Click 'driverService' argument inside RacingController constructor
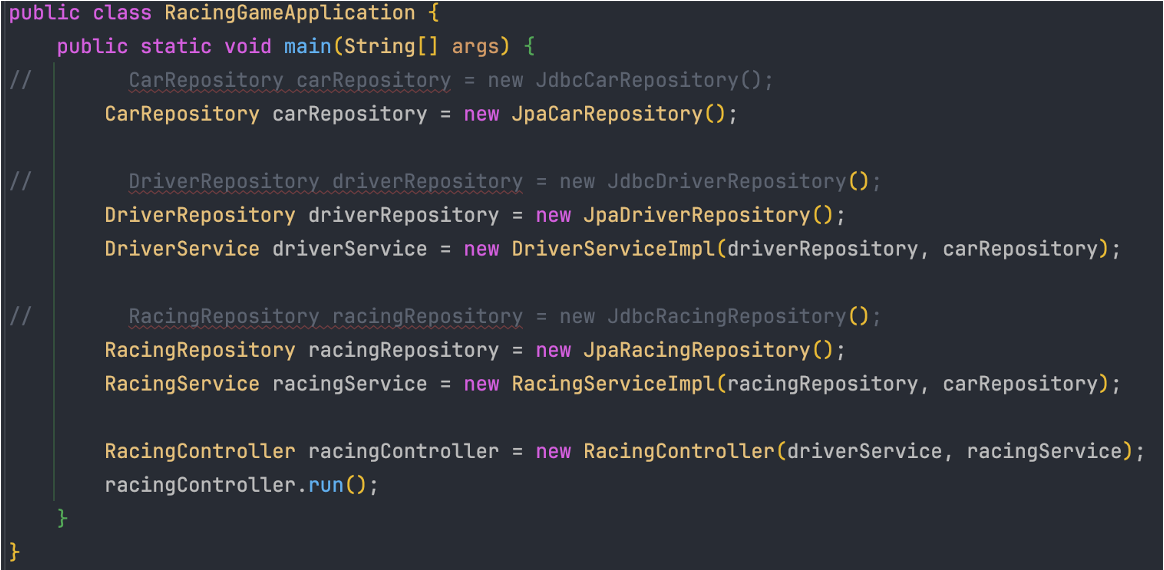 tap(864, 451)
